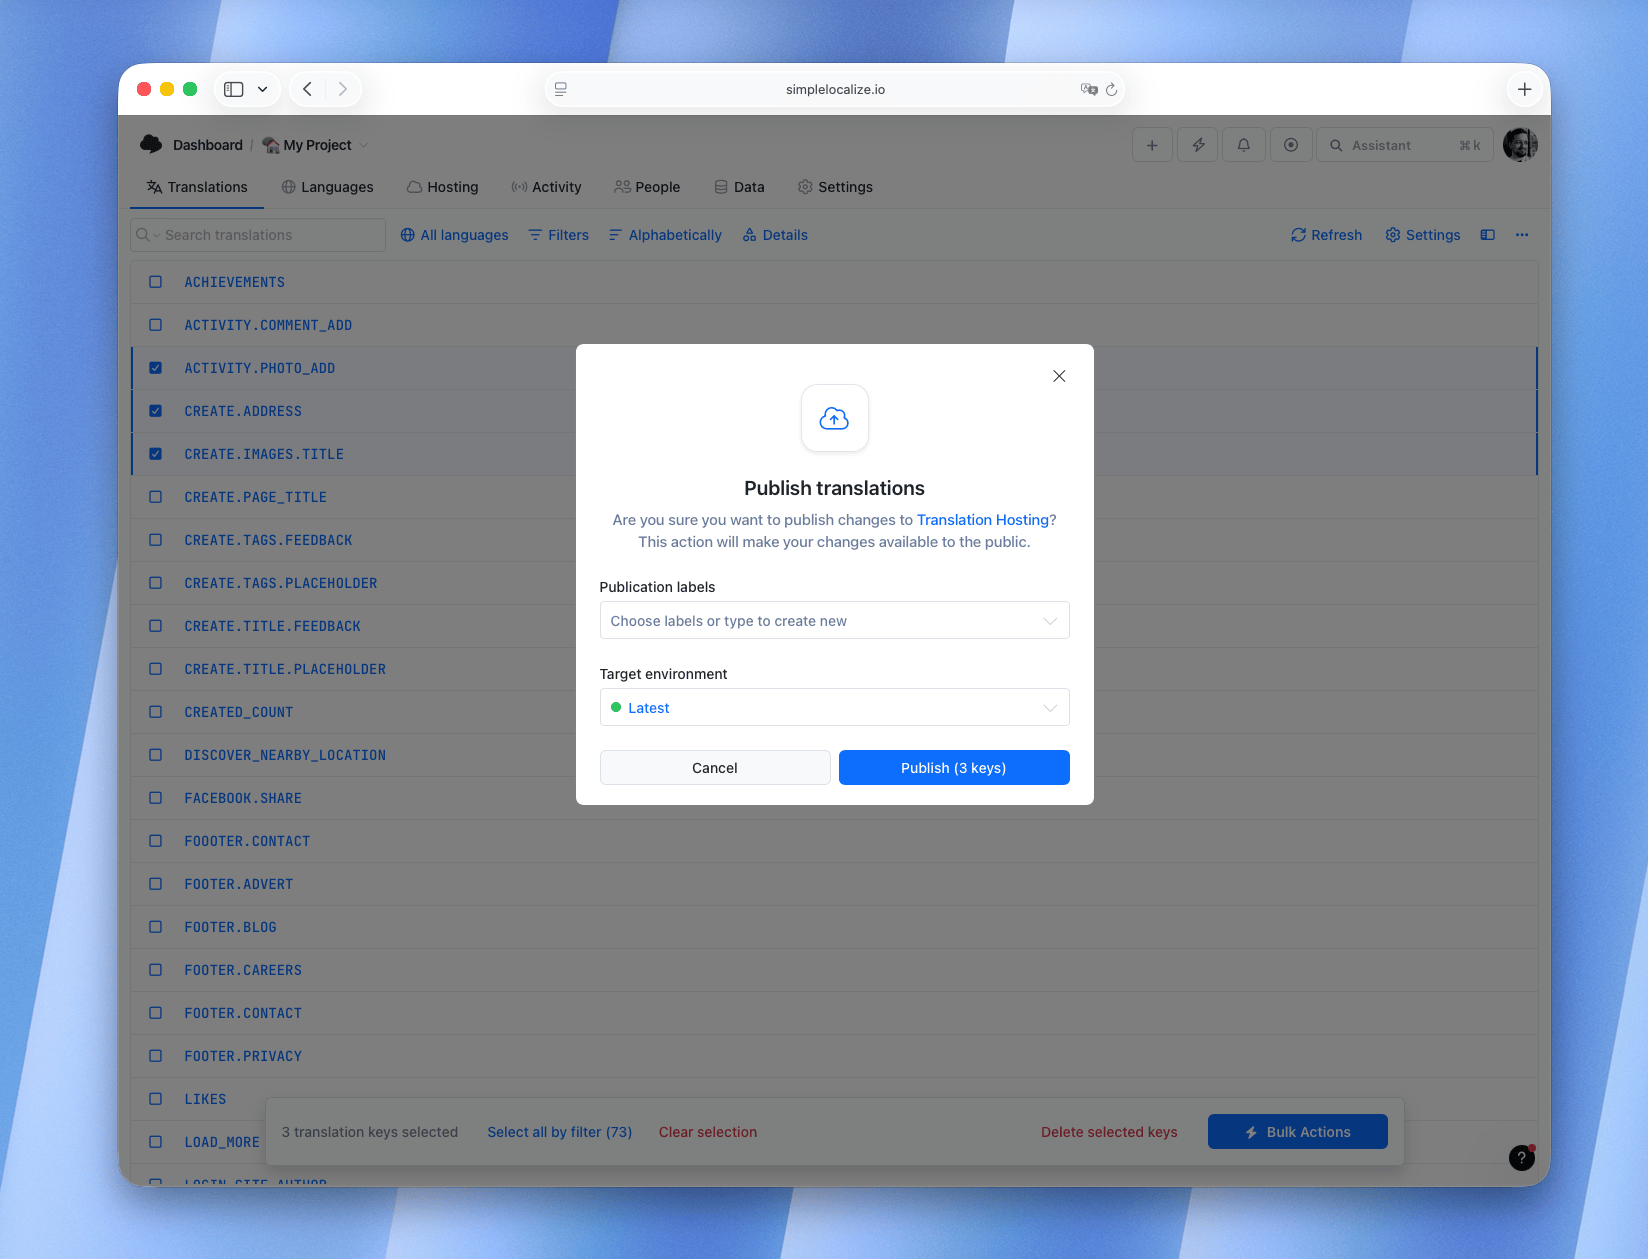The height and width of the screenshot is (1259, 1648).
Task: Open the Publication labels dropdown
Action: (x=834, y=620)
